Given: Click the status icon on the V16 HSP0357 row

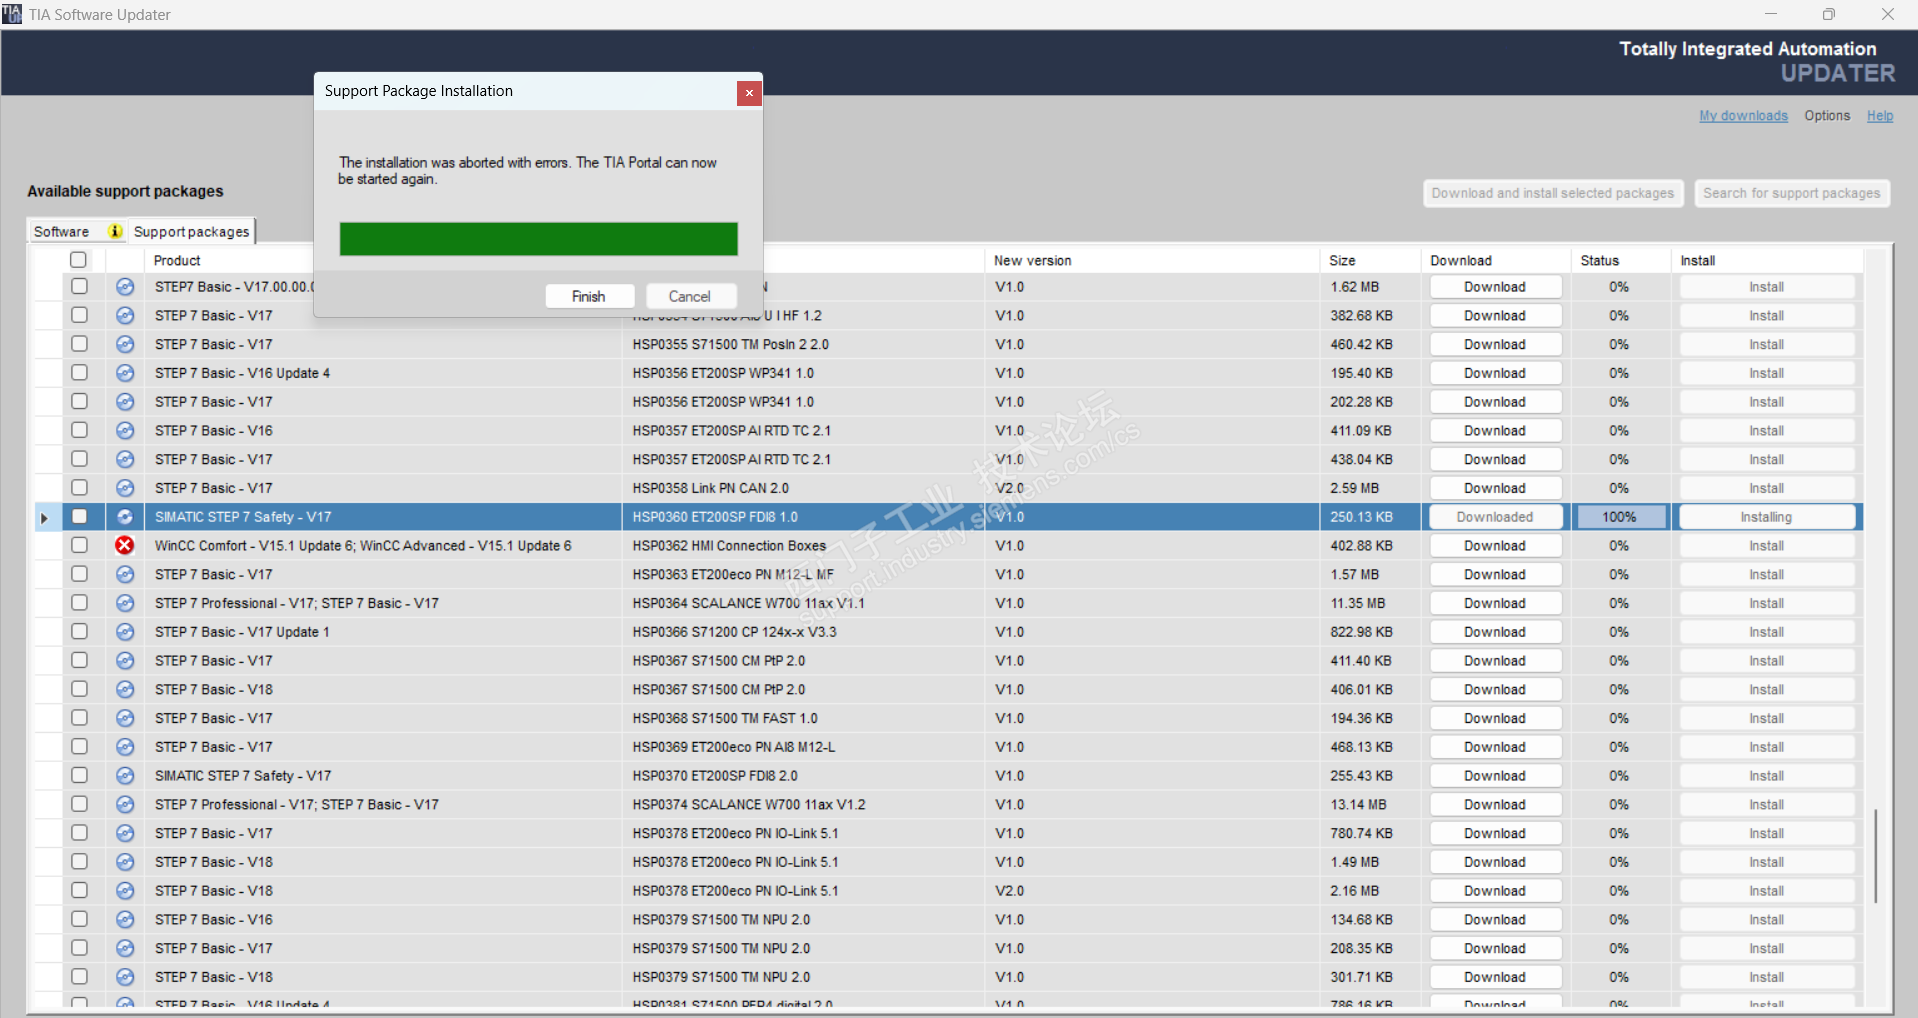Looking at the screenshot, I should click(125, 431).
